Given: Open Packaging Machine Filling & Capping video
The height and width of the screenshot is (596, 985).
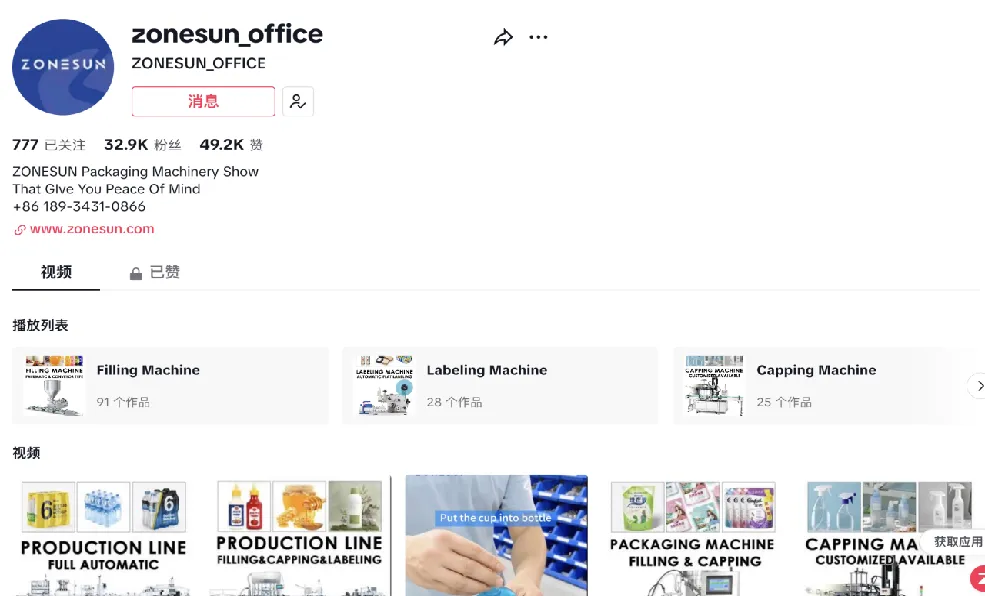Looking at the screenshot, I should pos(693,536).
